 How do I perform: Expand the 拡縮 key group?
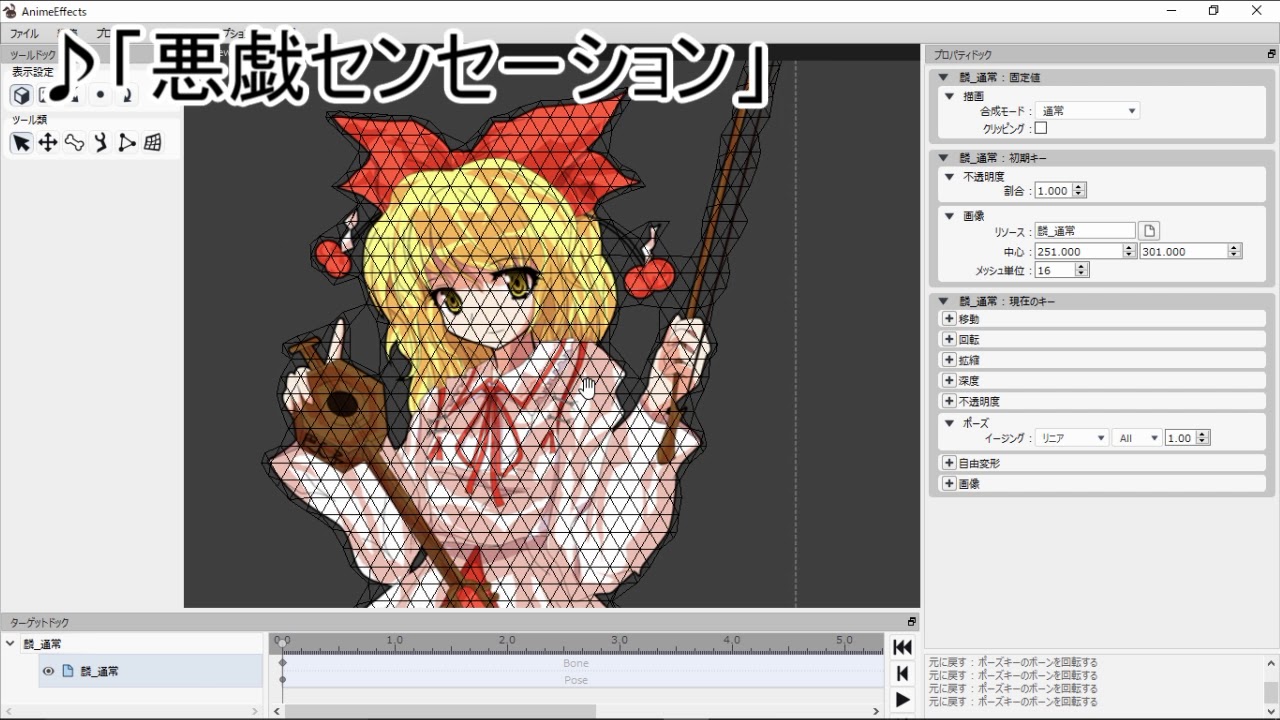click(x=949, y=360)
